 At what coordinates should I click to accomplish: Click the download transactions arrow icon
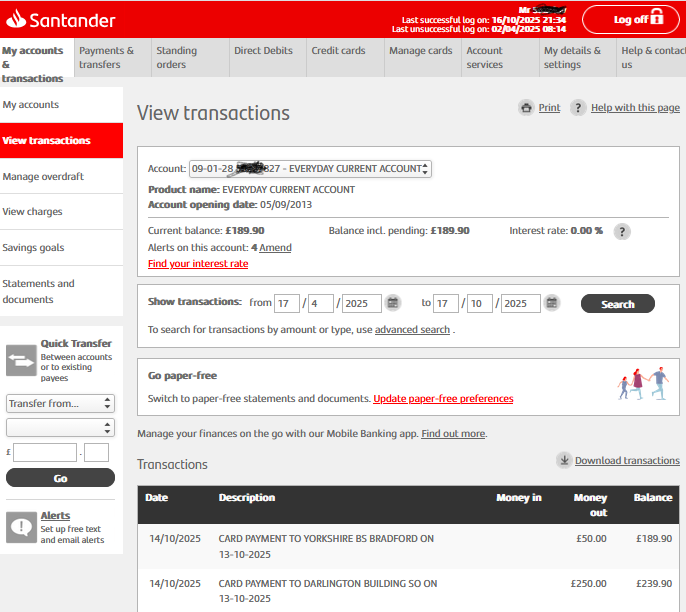[x=564, y=460]
